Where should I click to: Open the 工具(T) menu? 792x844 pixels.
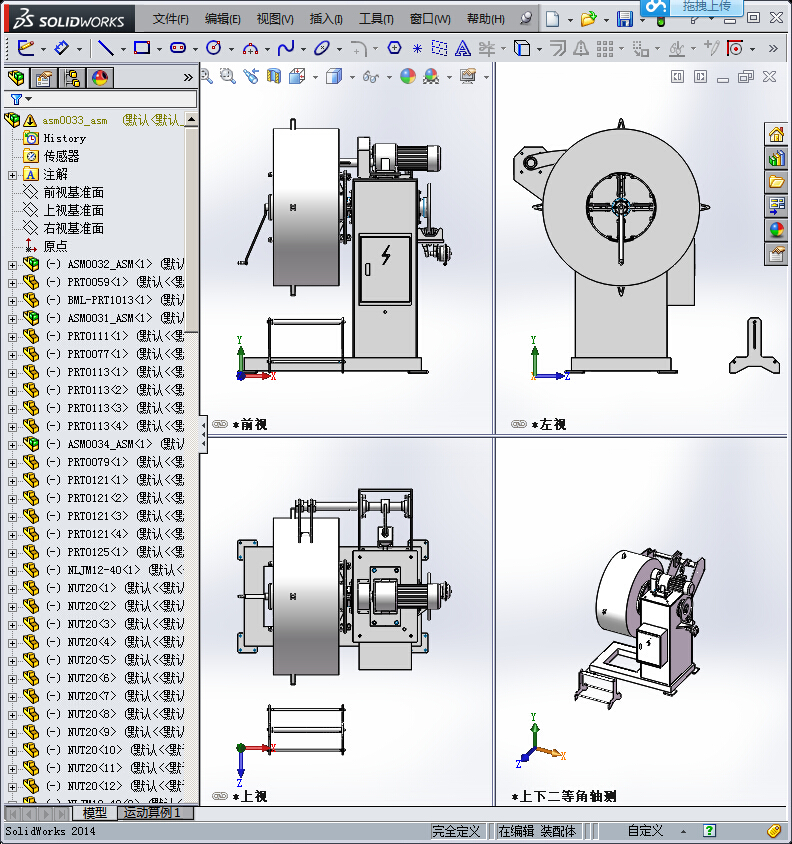pos(376,19)
